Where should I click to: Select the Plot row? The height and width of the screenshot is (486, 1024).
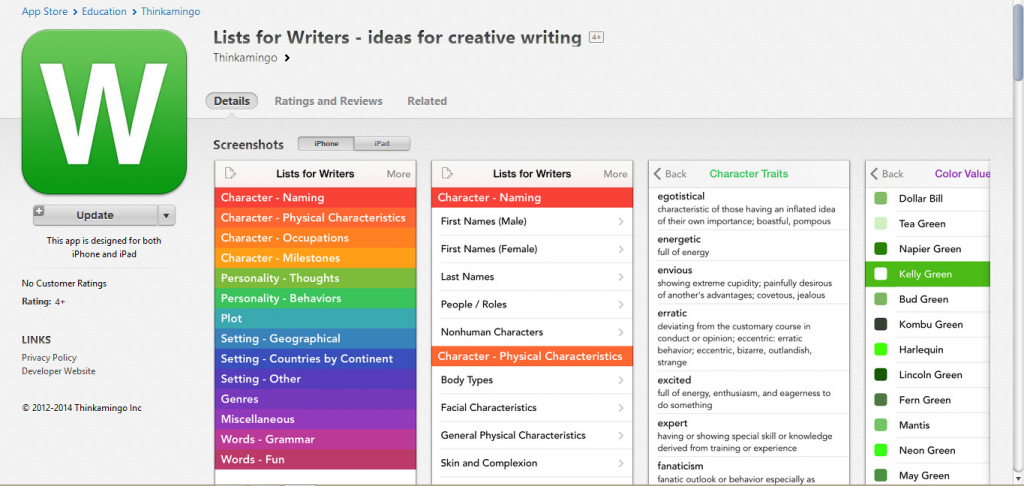pyautogui.click(x=315, y=319)
